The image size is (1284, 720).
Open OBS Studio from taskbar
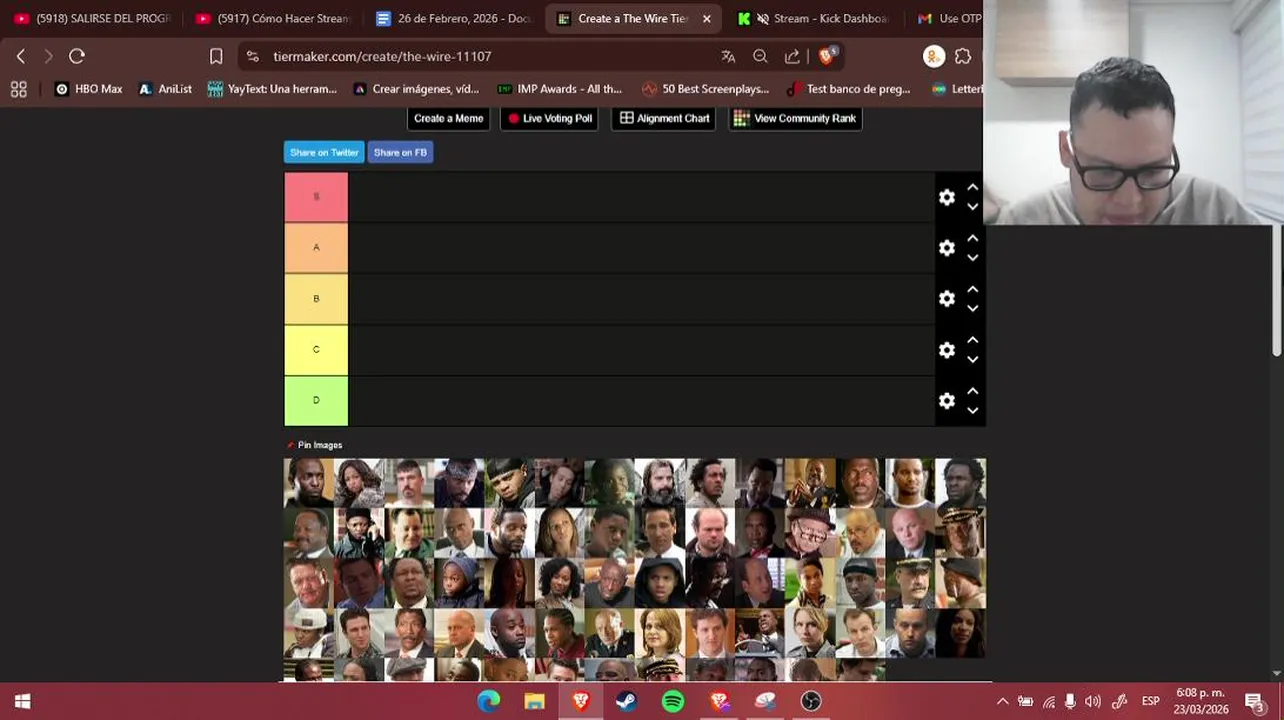(x=811, y=701)
